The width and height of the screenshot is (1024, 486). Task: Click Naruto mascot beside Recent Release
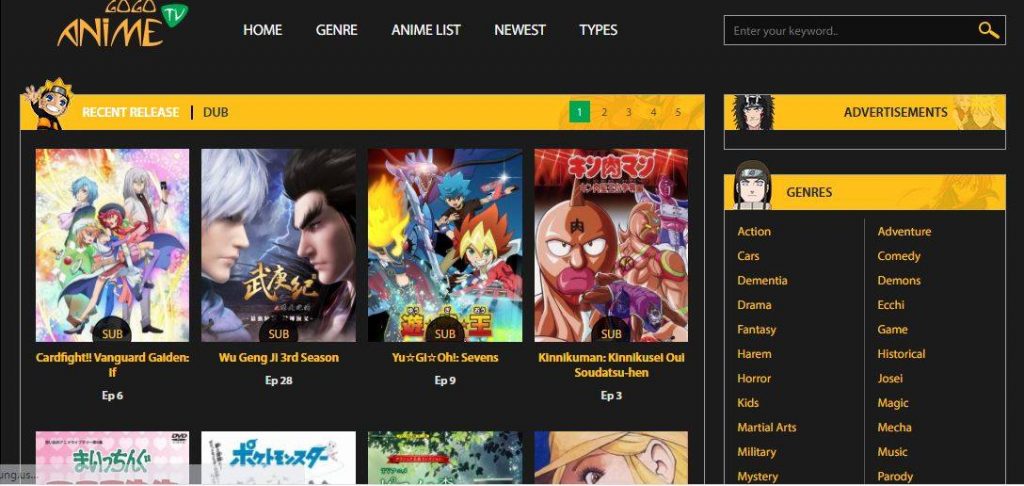[x=48, y=104]
